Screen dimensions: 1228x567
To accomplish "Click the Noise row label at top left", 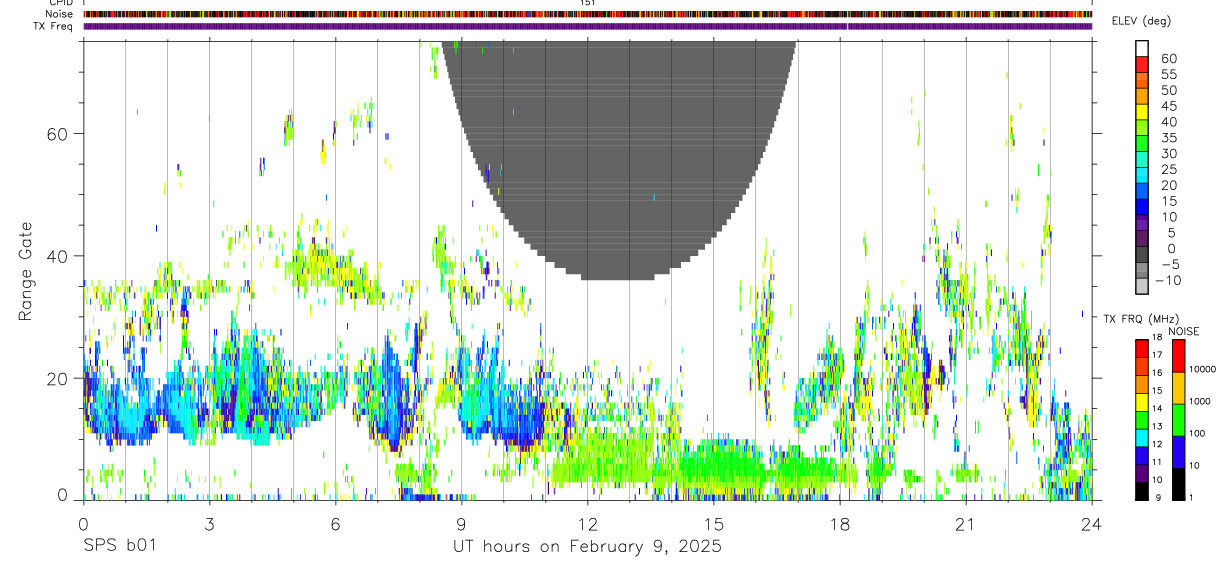I will pyautogui.click(x=61, y=14).
